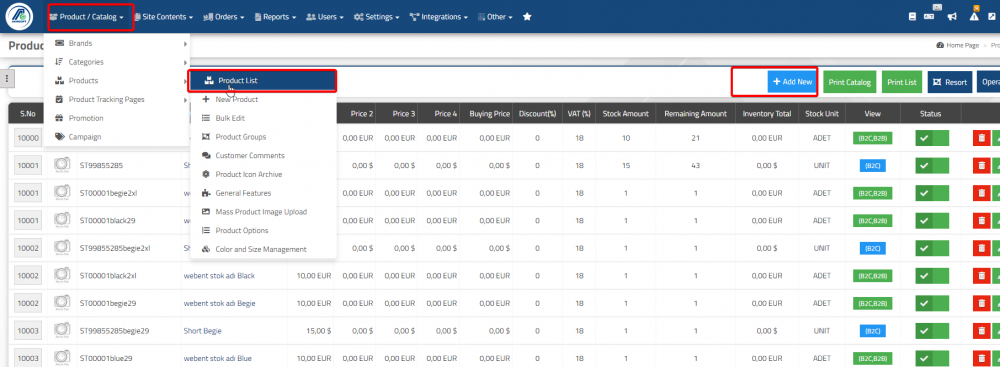Click S.No field in ST00001blue29 row

[28, 359]
